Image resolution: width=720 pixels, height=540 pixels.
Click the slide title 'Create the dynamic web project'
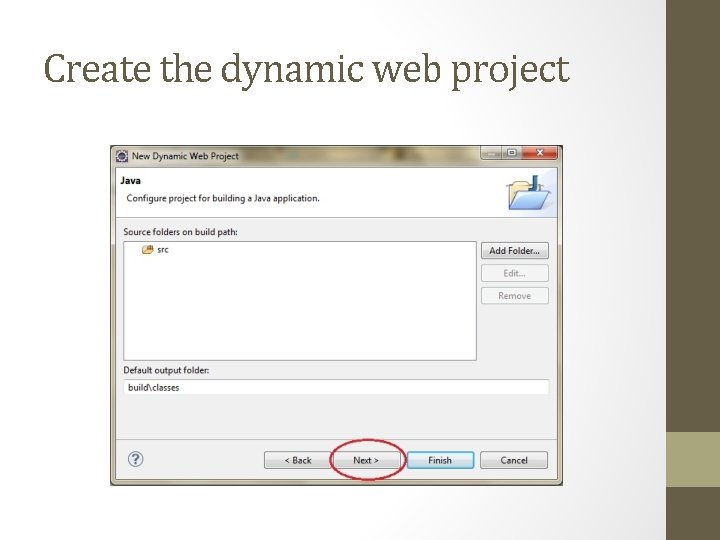(x=307, y=69)
